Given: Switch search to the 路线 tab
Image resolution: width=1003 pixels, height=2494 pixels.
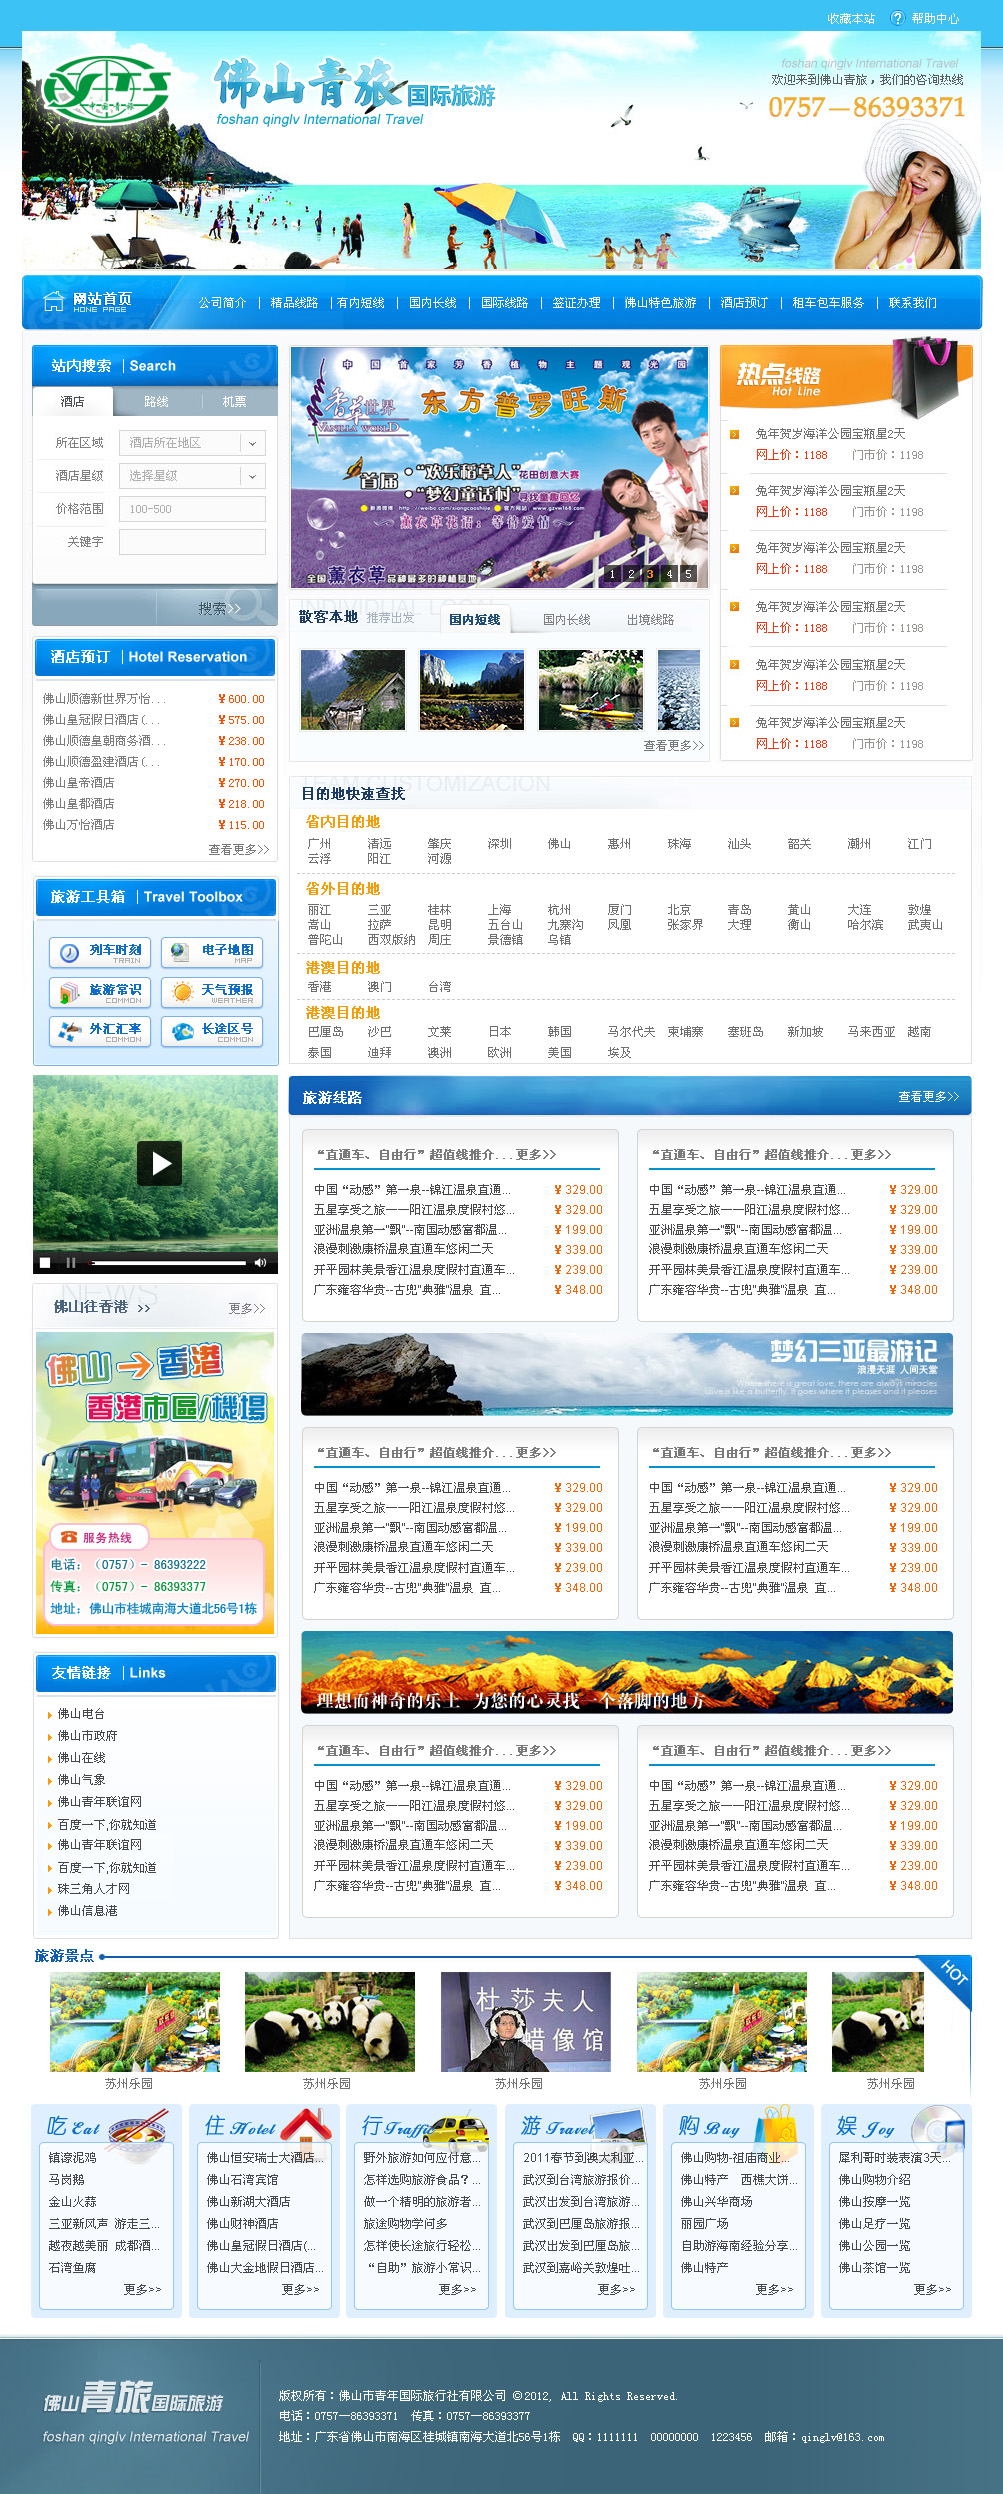Looking at the screenshot, I should coord(156,402).
